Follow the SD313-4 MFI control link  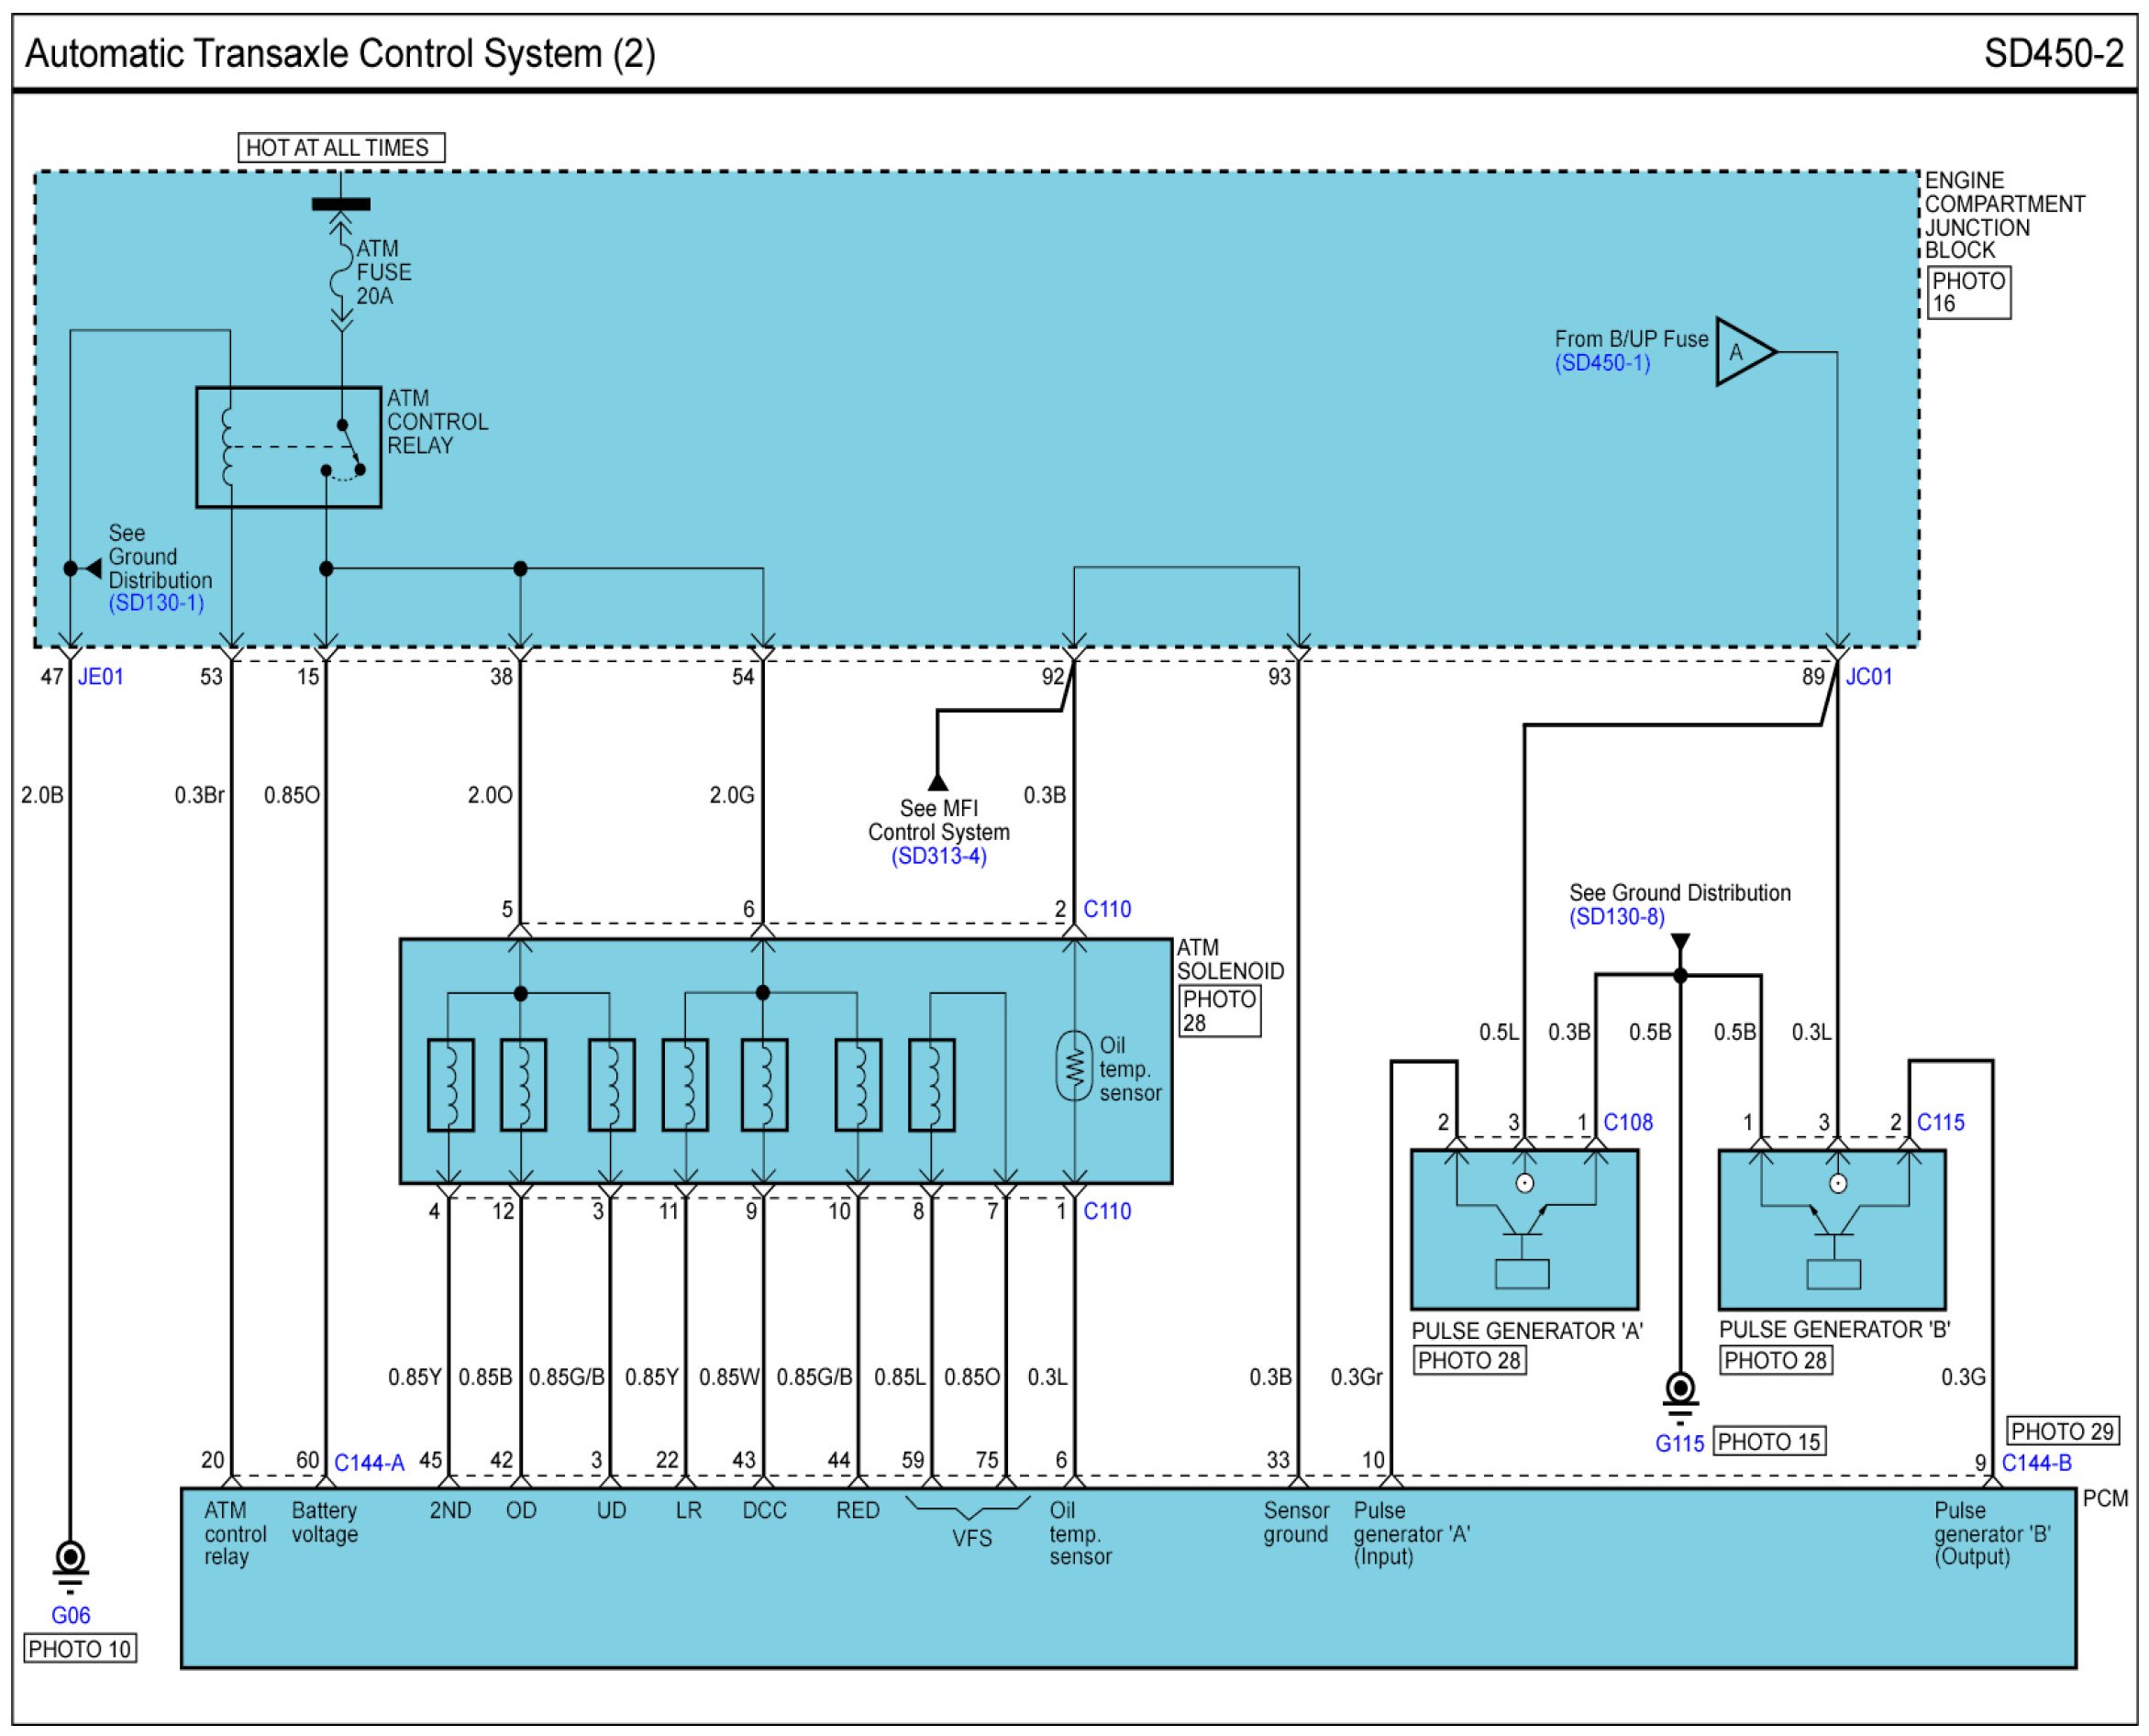938,856
